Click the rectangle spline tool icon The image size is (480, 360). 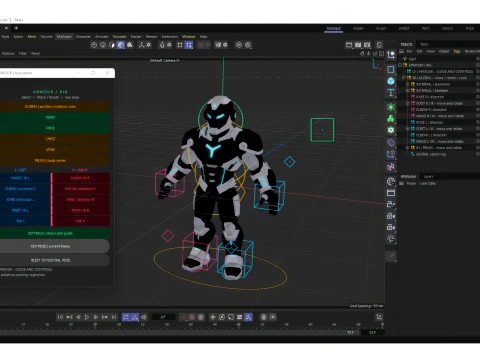coord(391,69)
